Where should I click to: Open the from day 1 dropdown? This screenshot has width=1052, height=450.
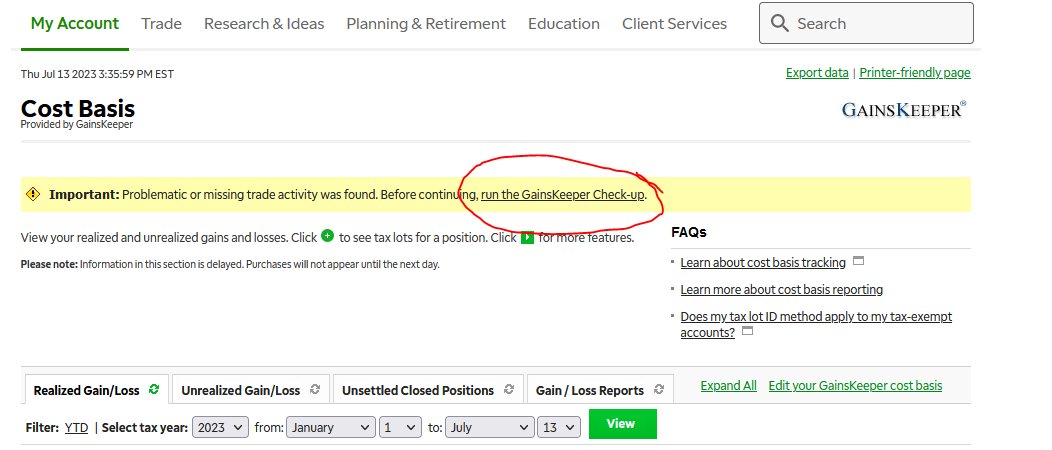click(401, 427)
